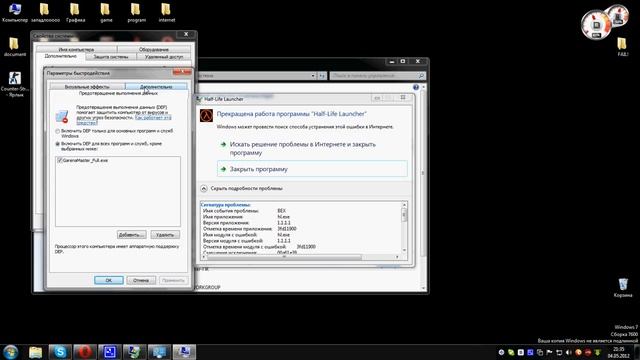The width and height of the screenshot is (640, 360).
Task: Choose Закрыть программу option
Action: tap(312, 169)
